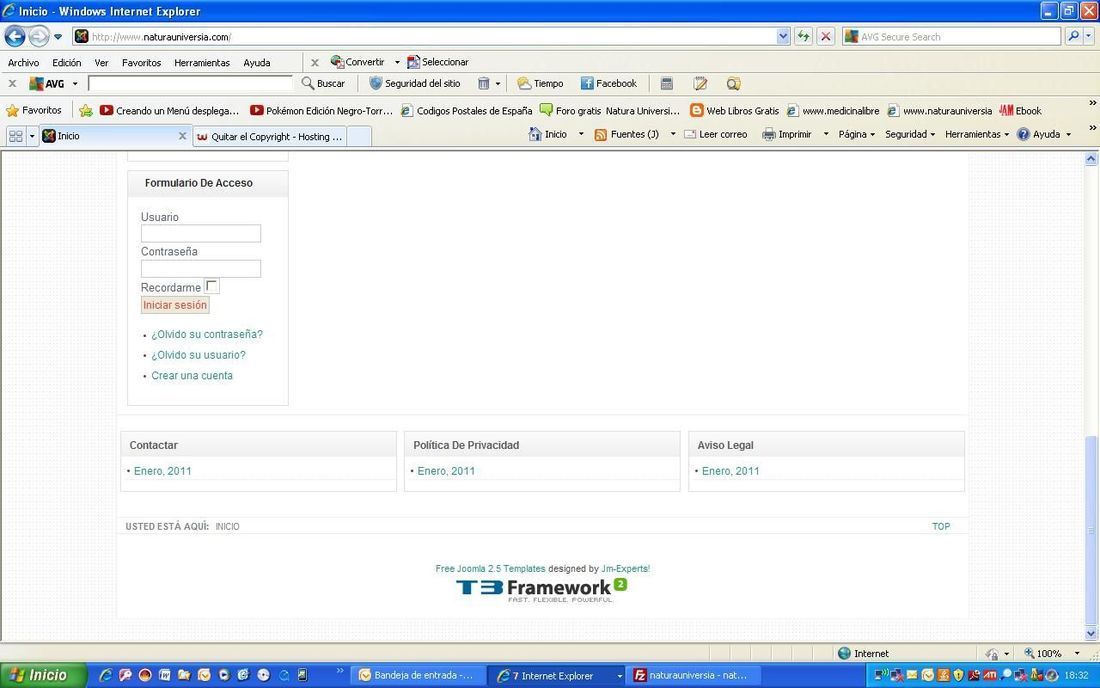This screenshot has width=1100, height=688.
Task: Click the T3 Framework logo
Action: [x=542, y=591]
